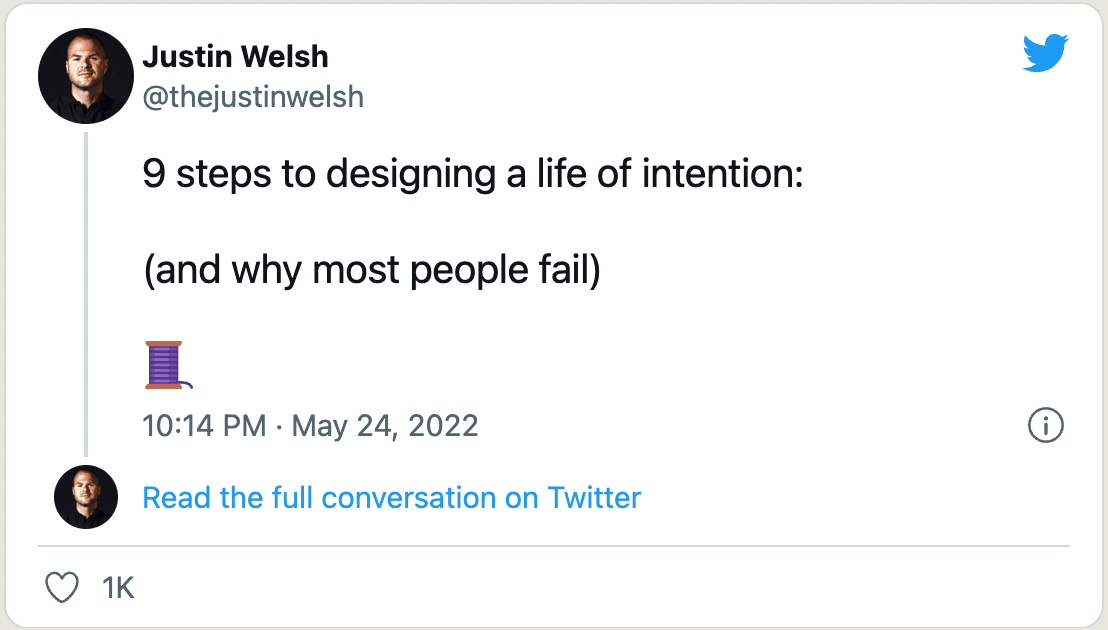This screenshot has height=630, width=1108.
Task: Click the "(and why most people fail)" line
Action: point(371,270)
